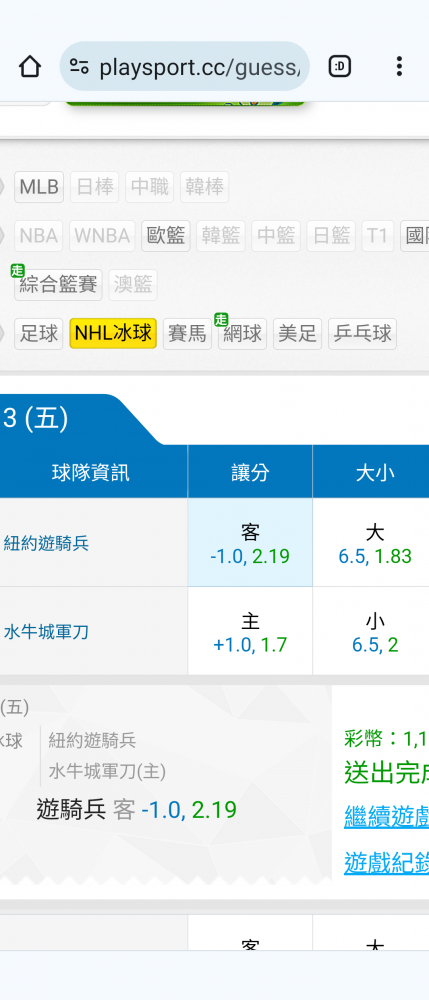Select the 美足 sport tab
This screenshot has width=429, height=1000.
(x=298, y=334)
